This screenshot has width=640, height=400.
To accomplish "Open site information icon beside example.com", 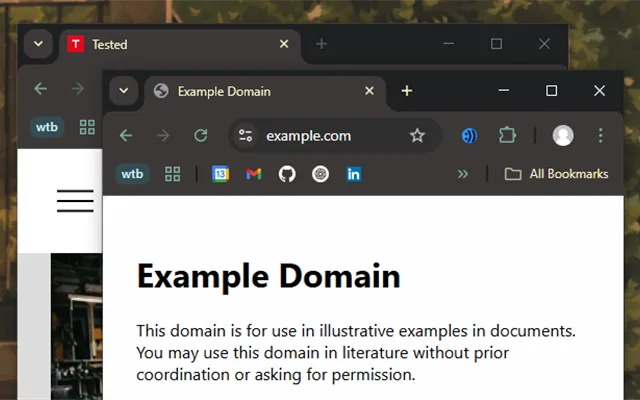I will (x=245, y=136).
